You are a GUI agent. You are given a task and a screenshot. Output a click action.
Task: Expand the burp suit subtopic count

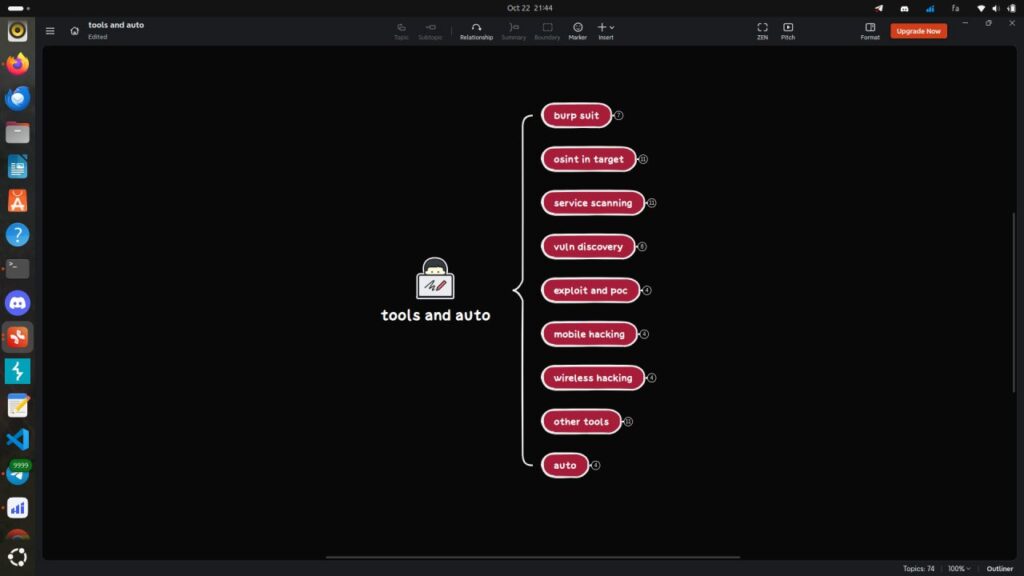tap(619, 116)
